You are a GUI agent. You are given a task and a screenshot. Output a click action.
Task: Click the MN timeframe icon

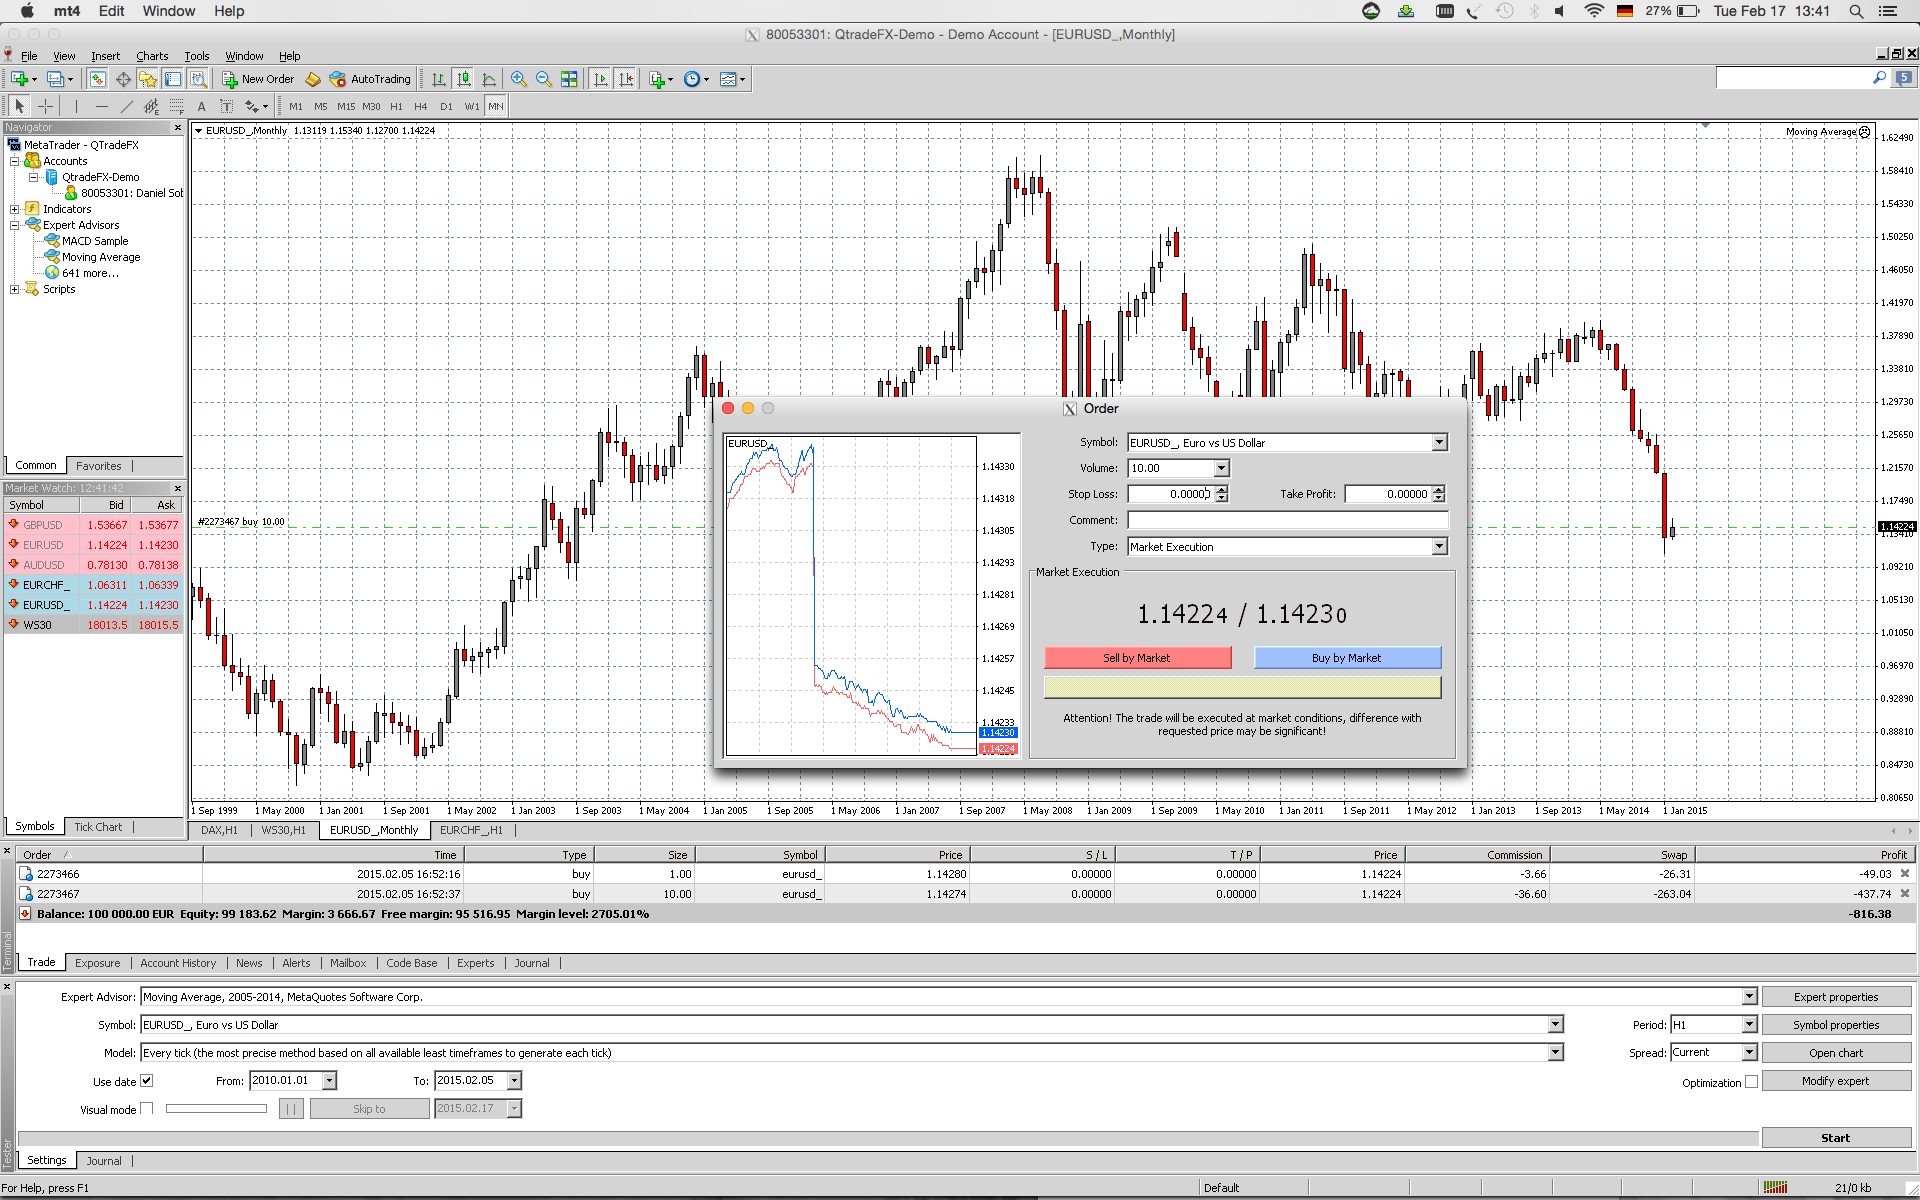click(x=495, y=106)
